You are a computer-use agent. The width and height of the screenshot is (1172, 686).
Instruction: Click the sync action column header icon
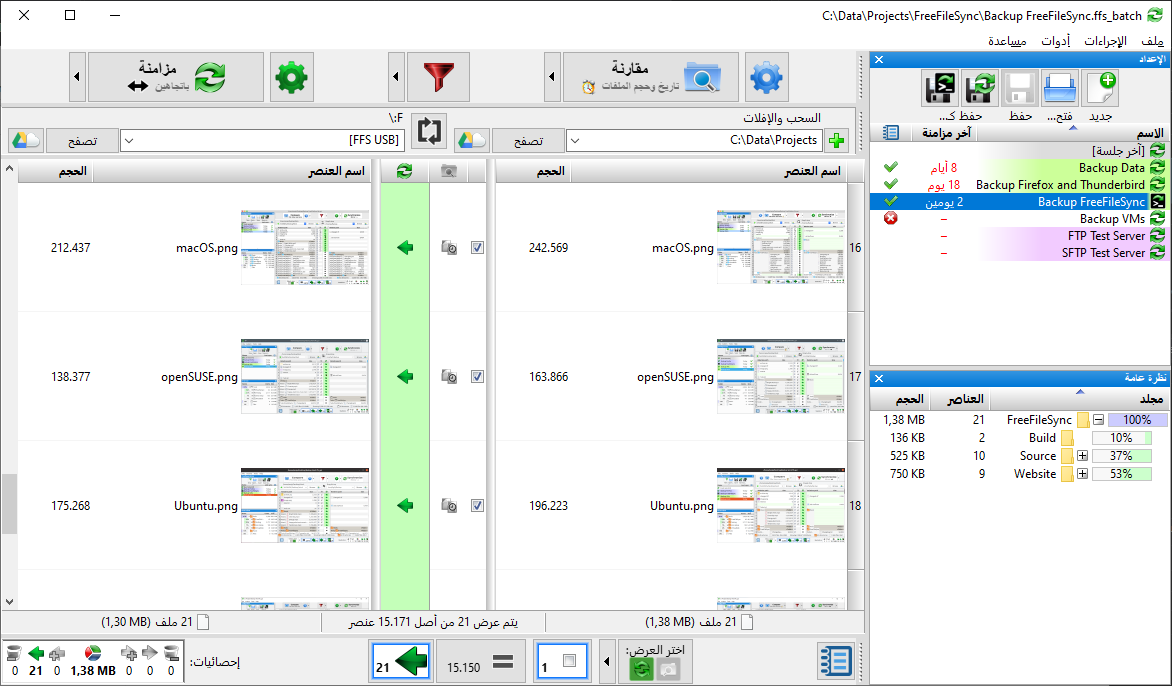pos(404,171)
